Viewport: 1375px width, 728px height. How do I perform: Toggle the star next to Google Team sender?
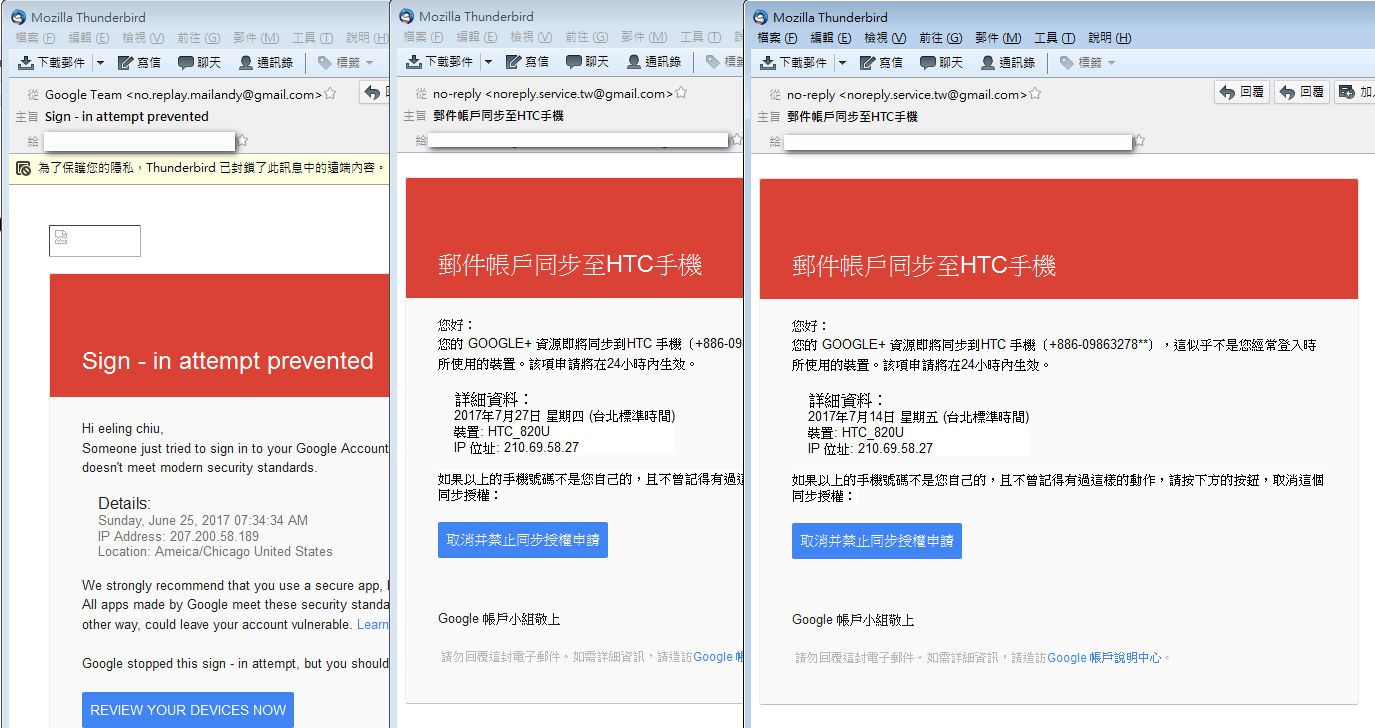click(x=329, y=90)
